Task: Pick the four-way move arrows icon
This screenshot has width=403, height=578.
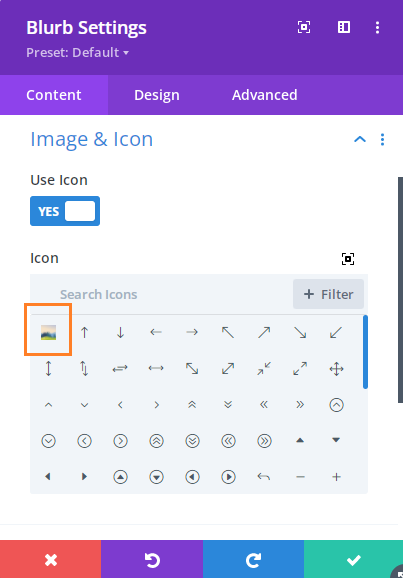Action: [336, 369]
